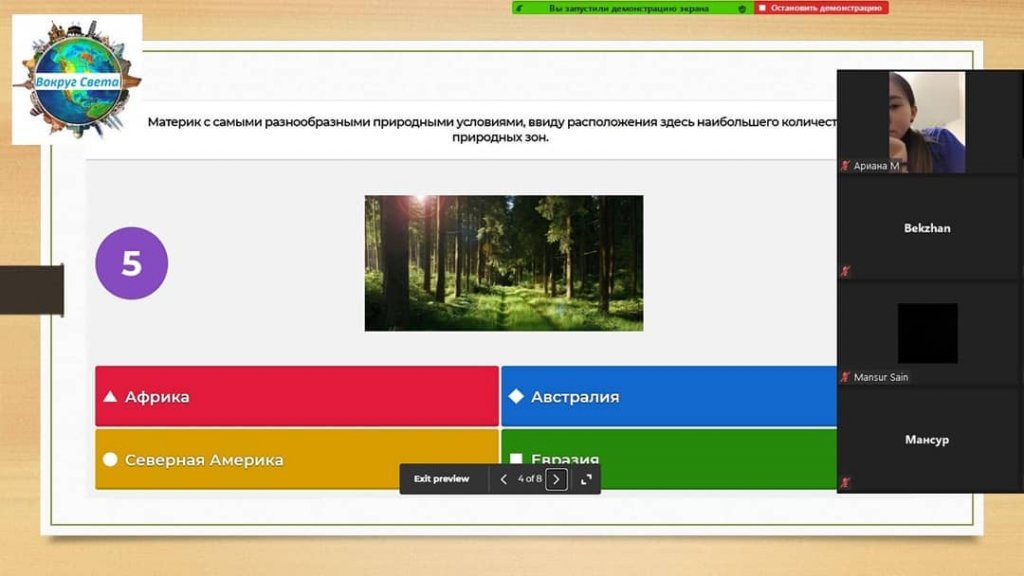
Task: Click the 4 of 8 slide counter
Action: pos(529,479)
